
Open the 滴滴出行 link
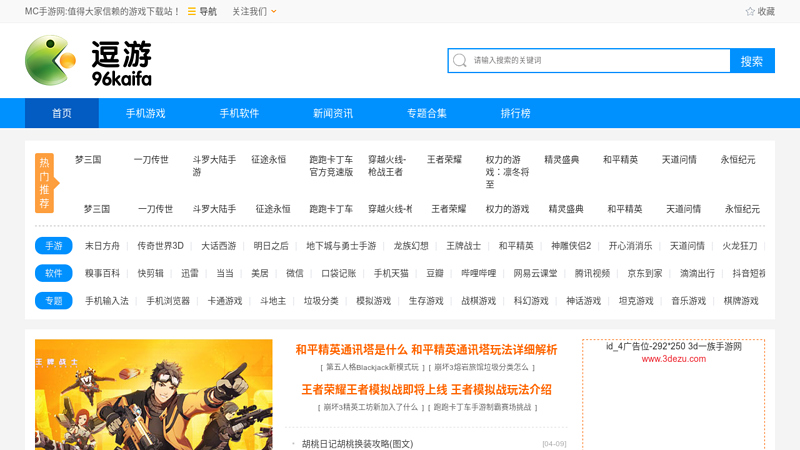tap(697, 273)
